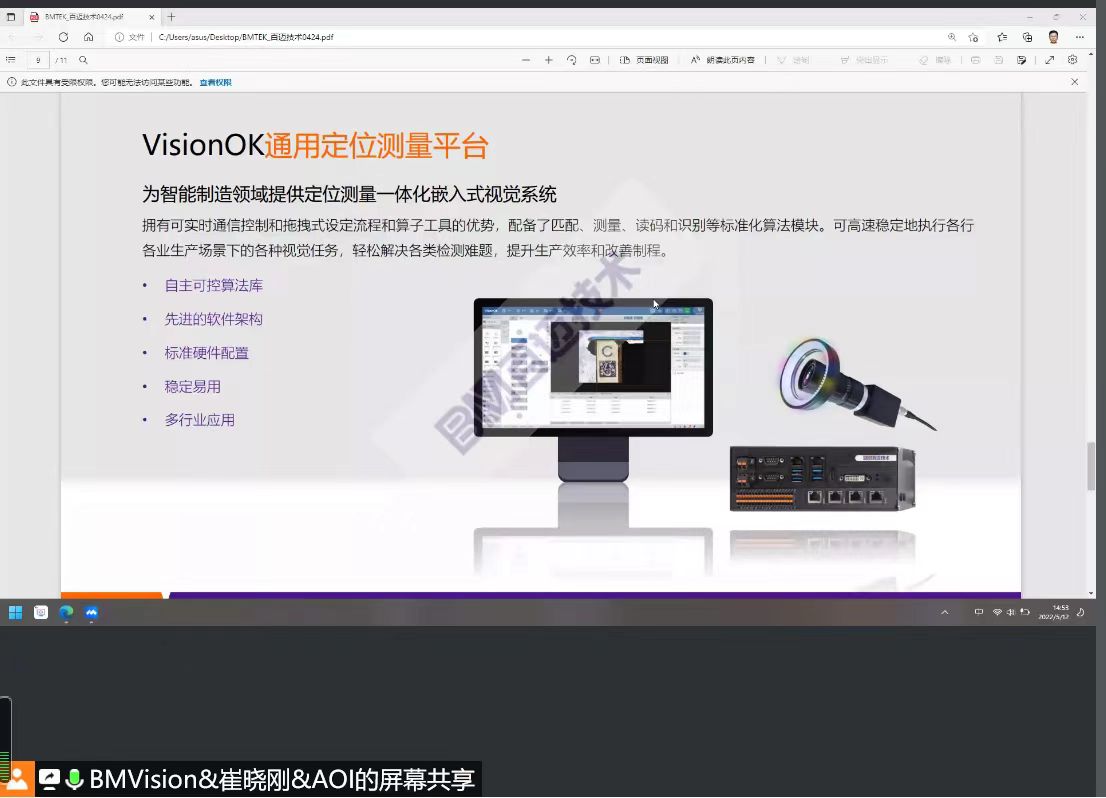This screenshot has height=798, width=1106.
Task: Rotate the PDF page
Action: (x=571, y=60)
